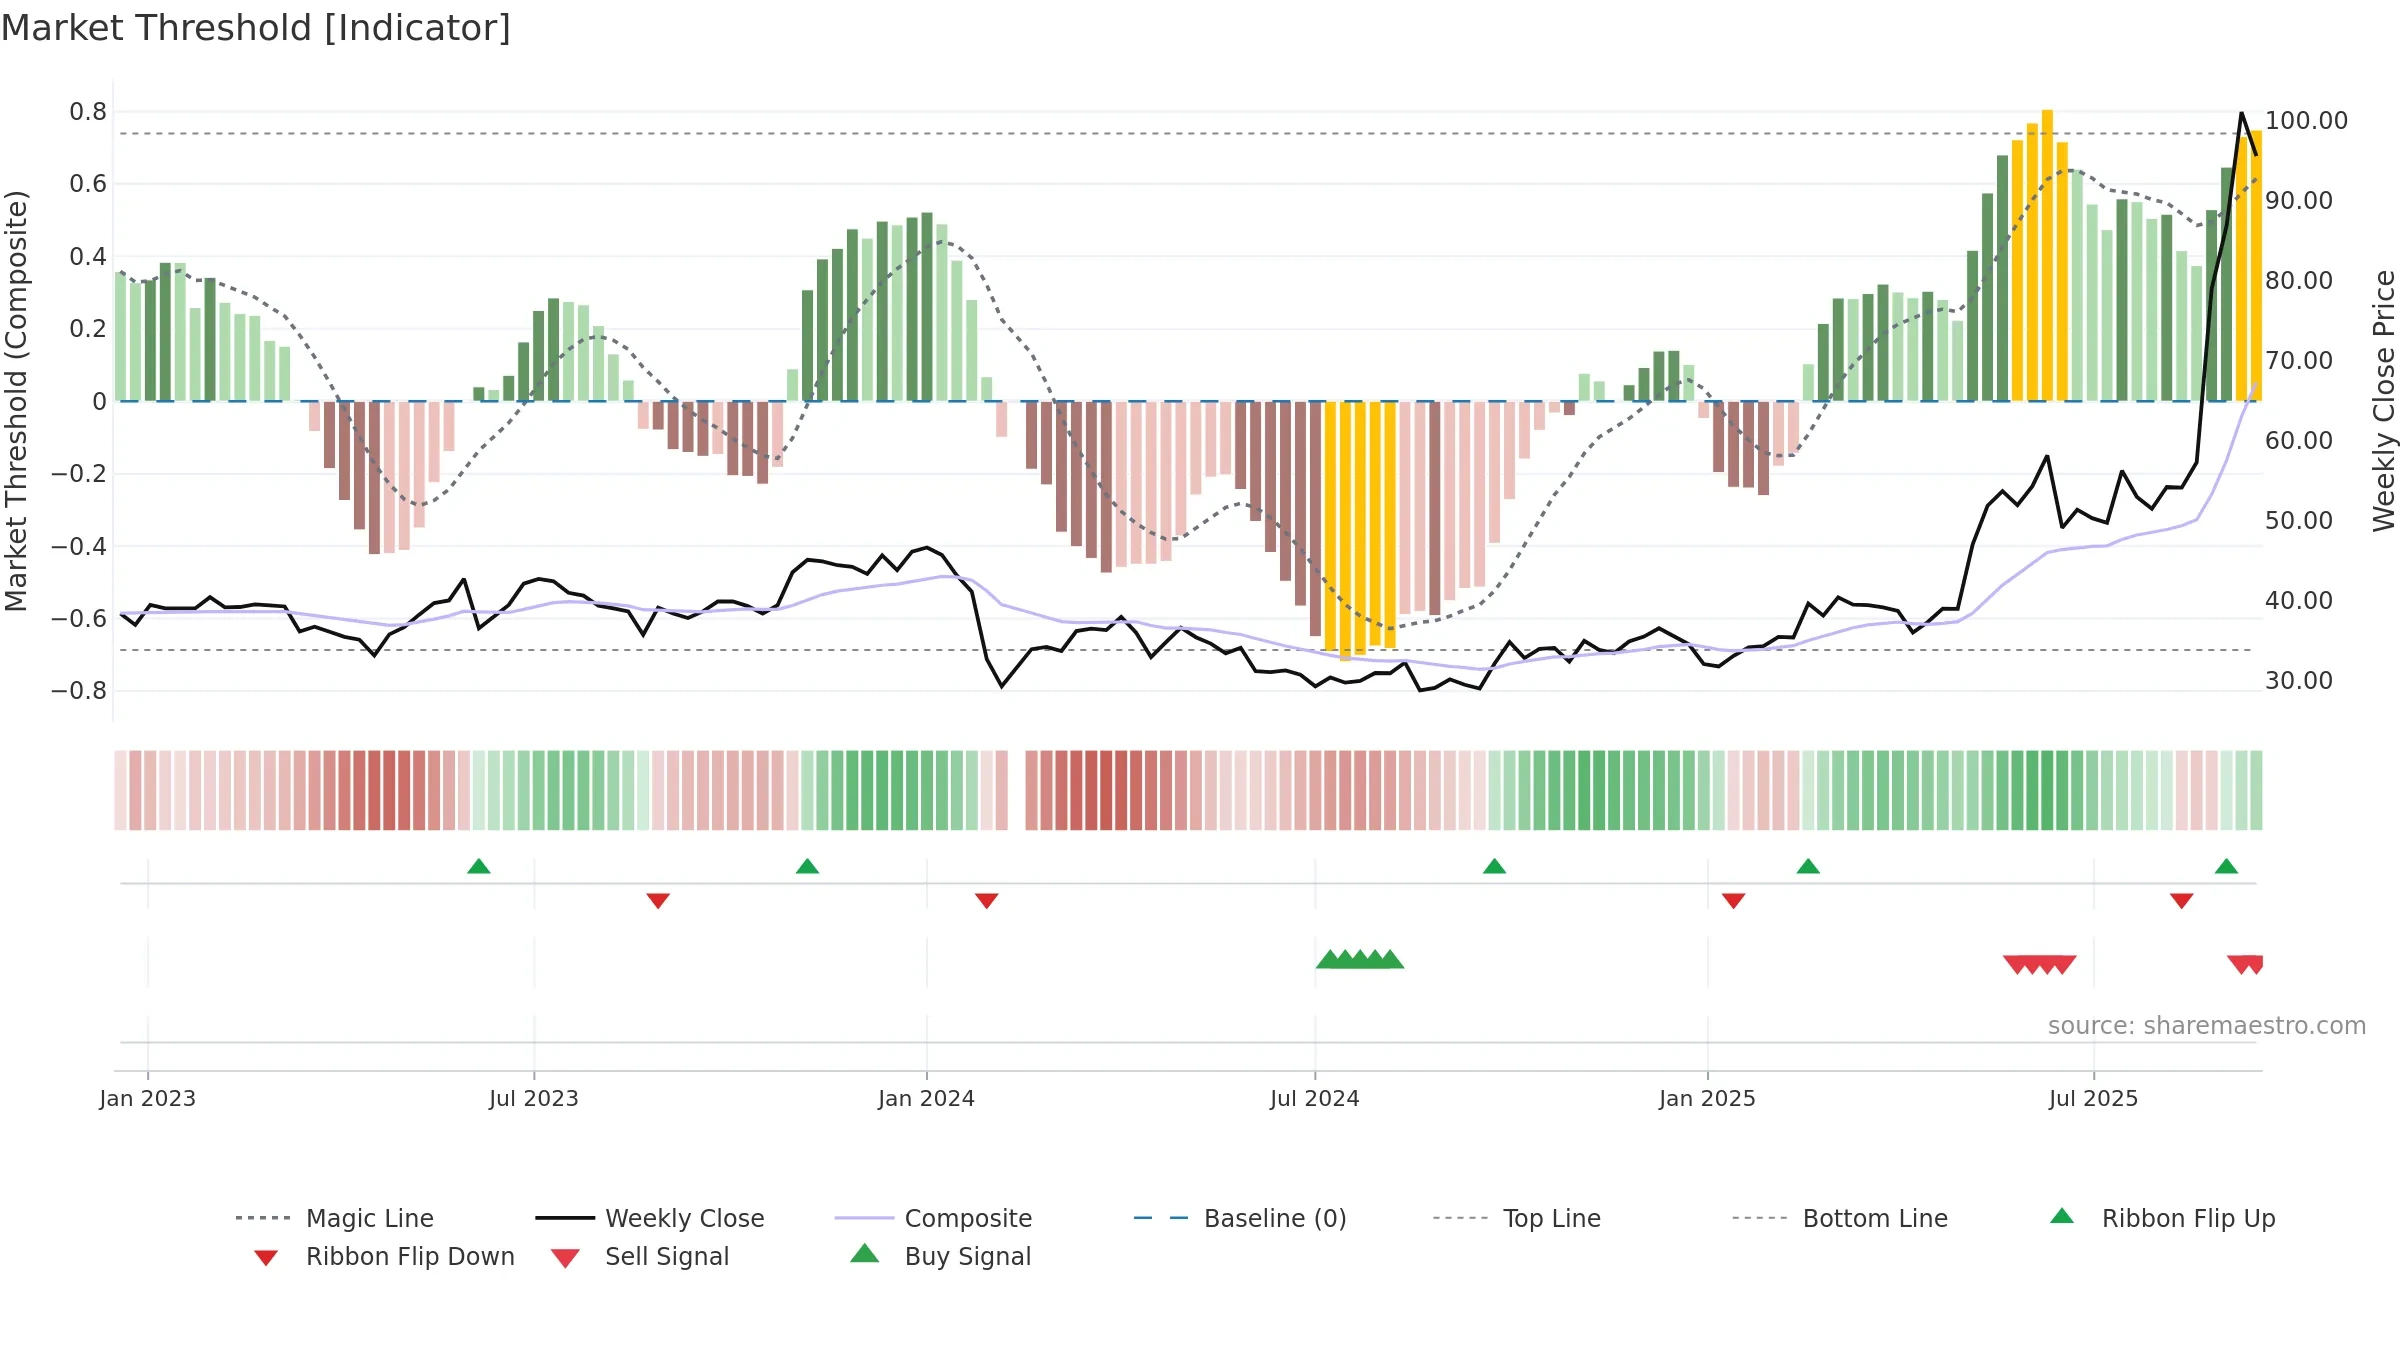Click the 100.00 price axis label
This screenshot has width=2400, height=1350.
2306,120
